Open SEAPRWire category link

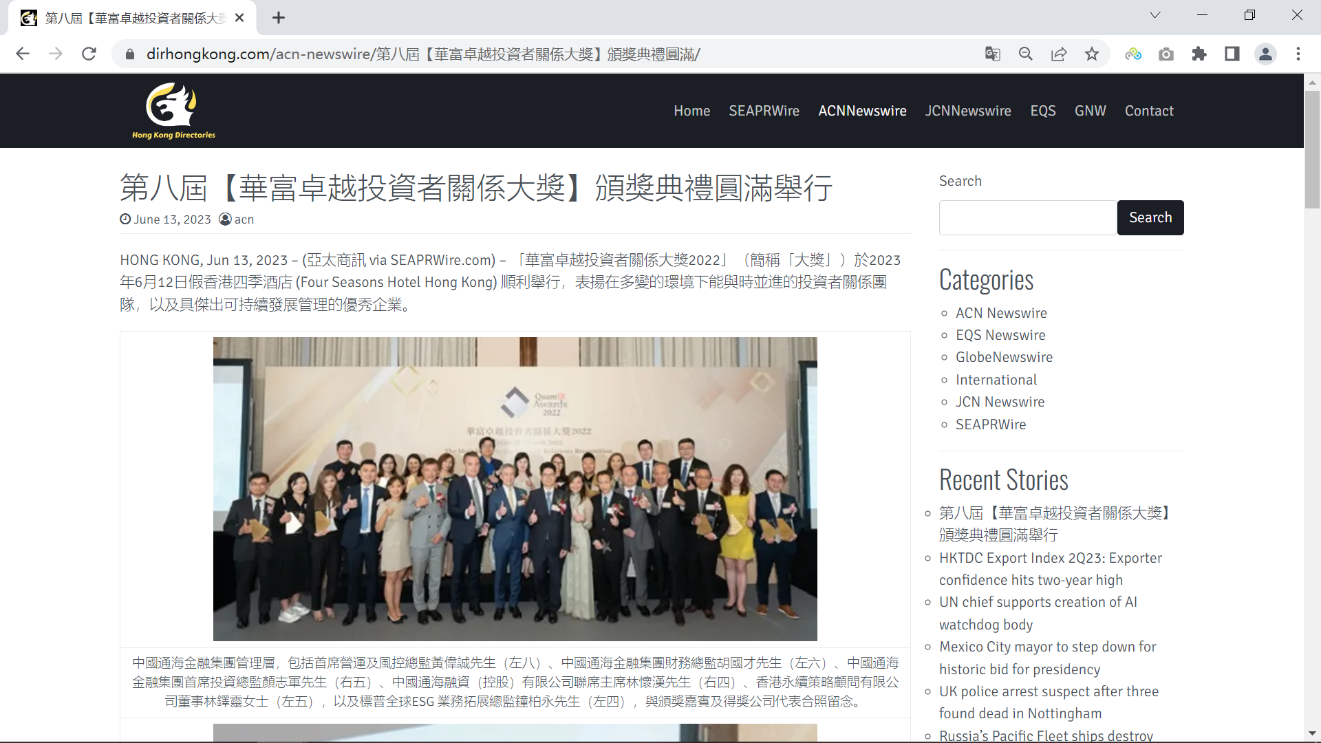[x=991, y=424]
